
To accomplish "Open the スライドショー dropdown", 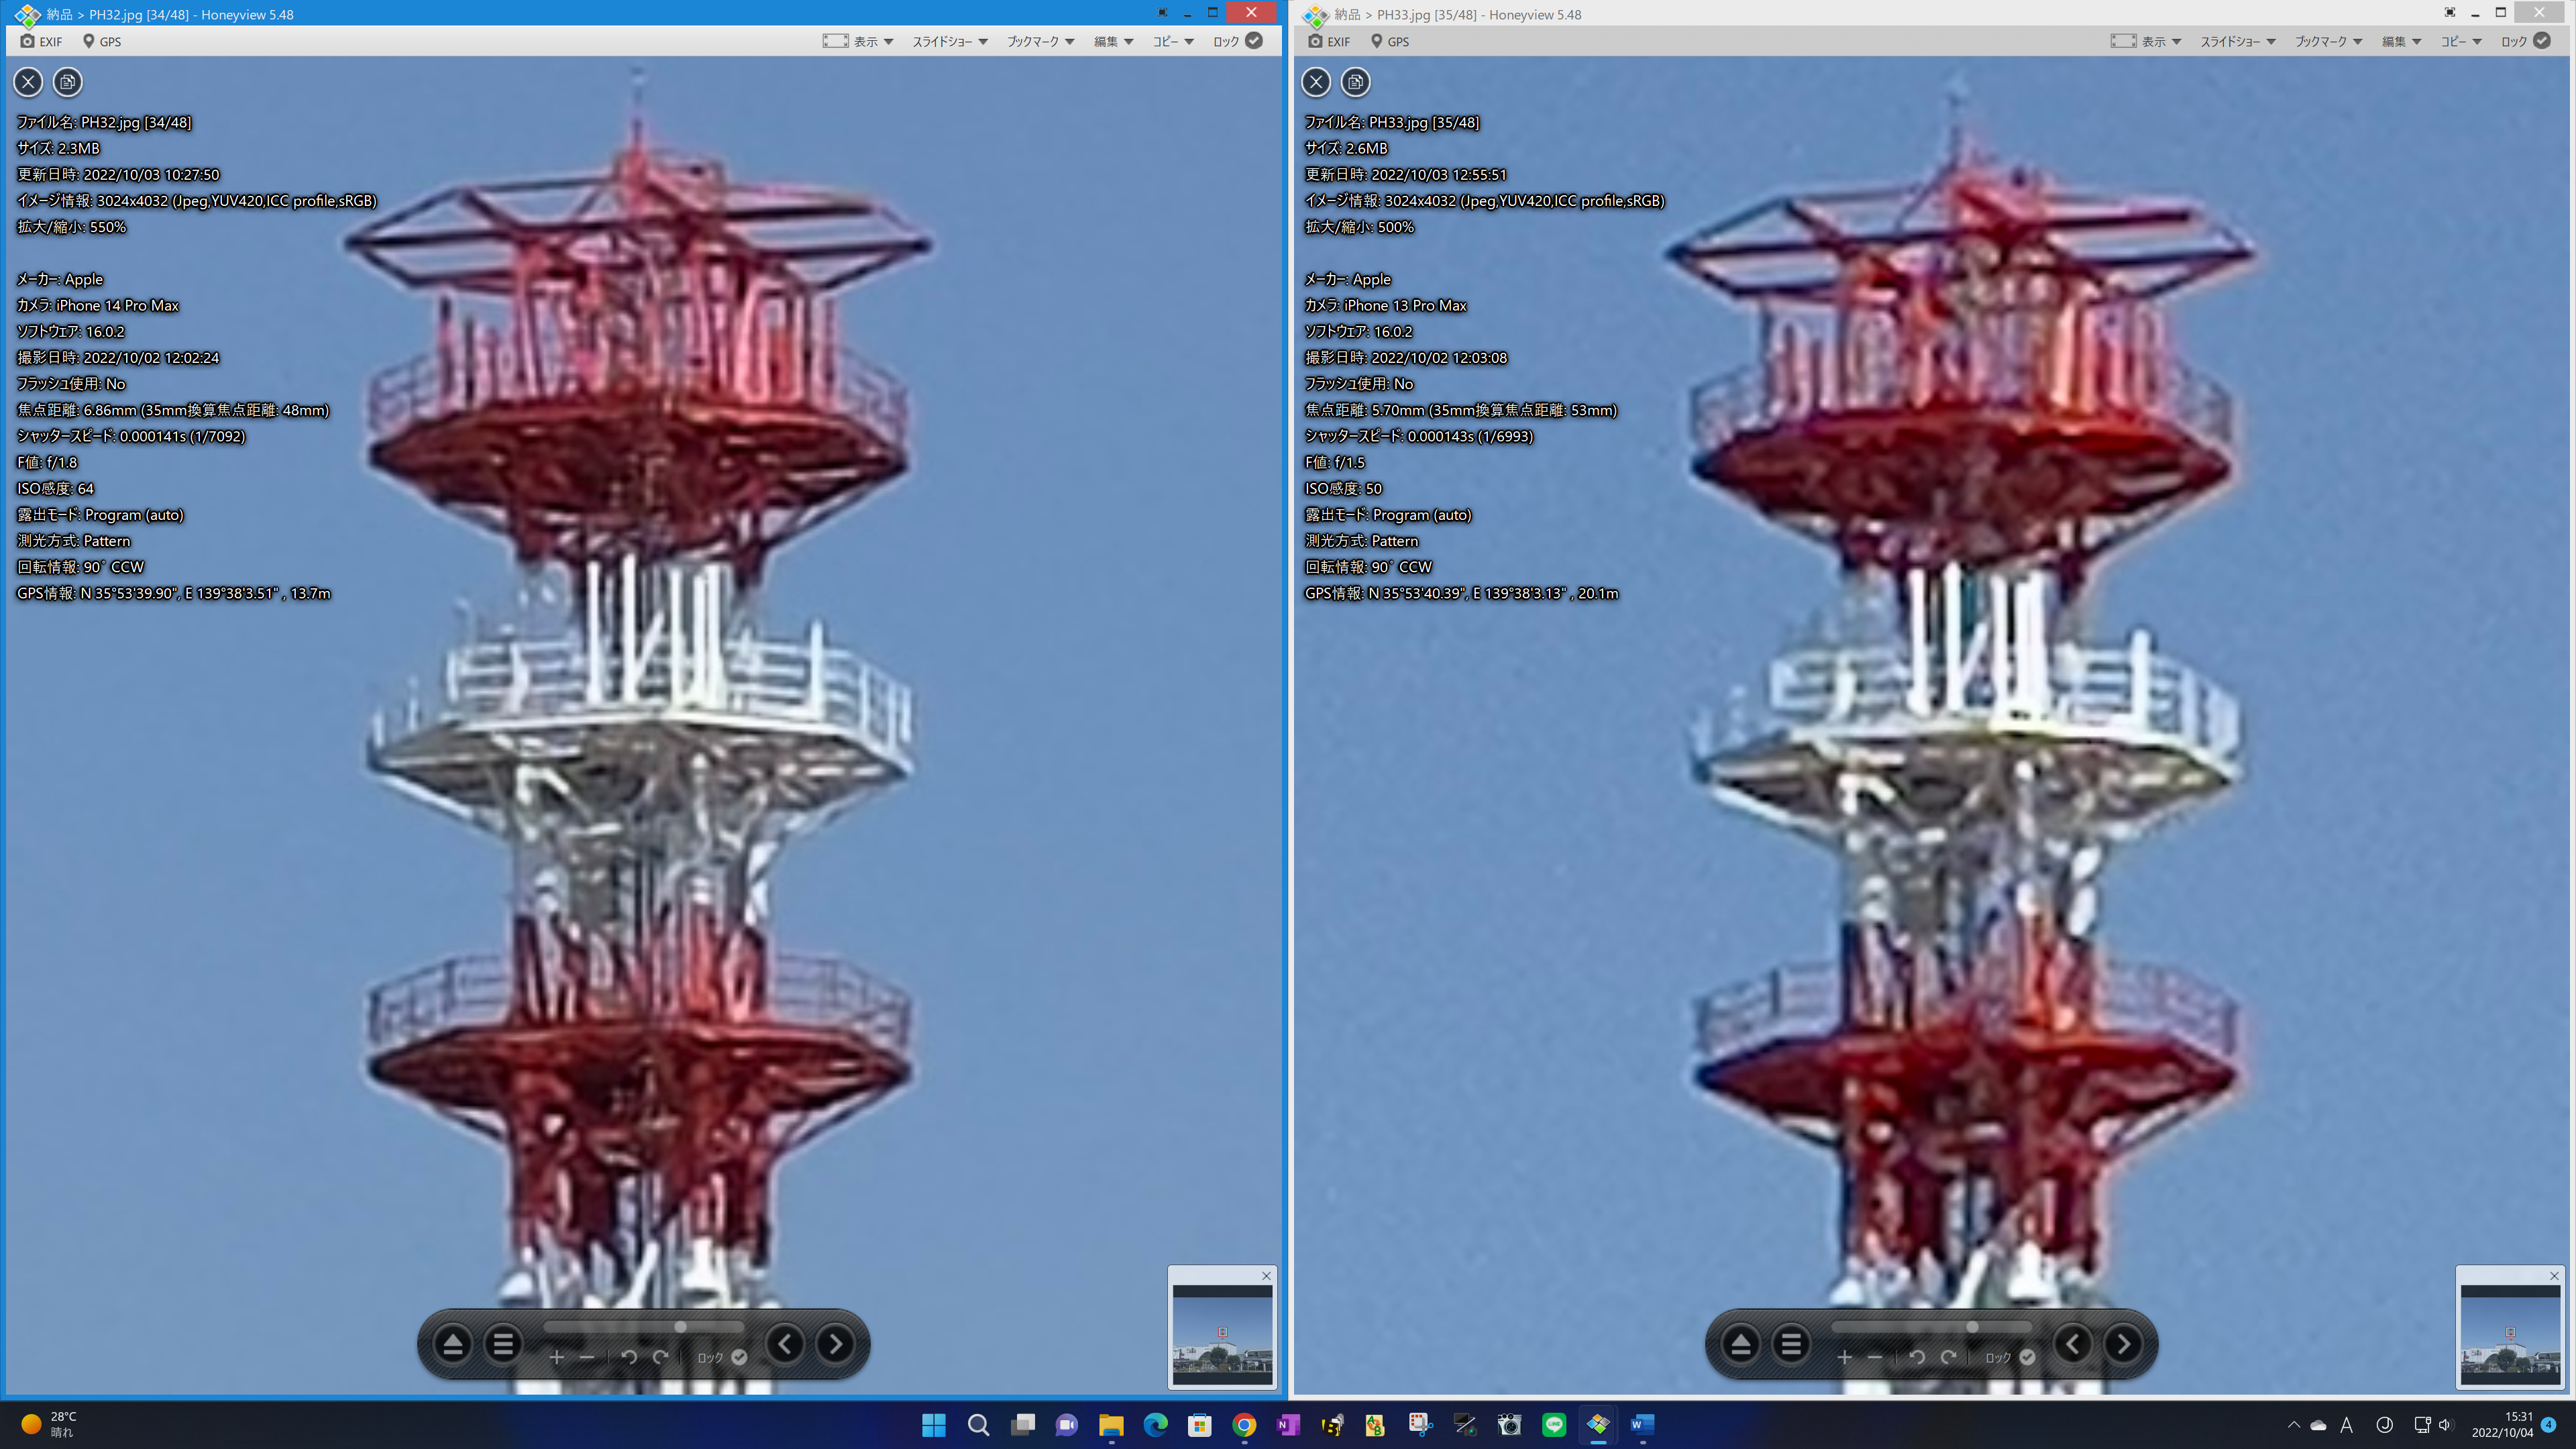I will (x=944, y=41).
